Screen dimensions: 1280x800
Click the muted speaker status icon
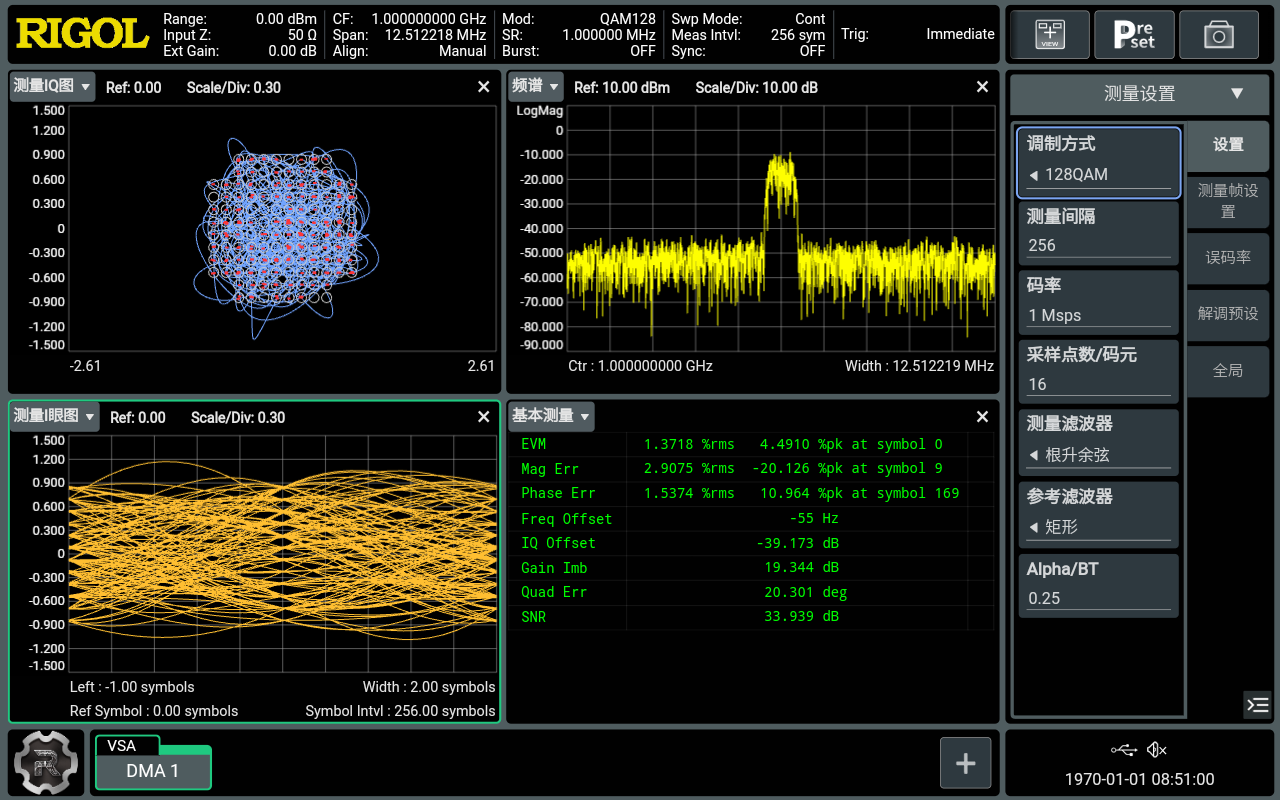tap(1158, 749)
